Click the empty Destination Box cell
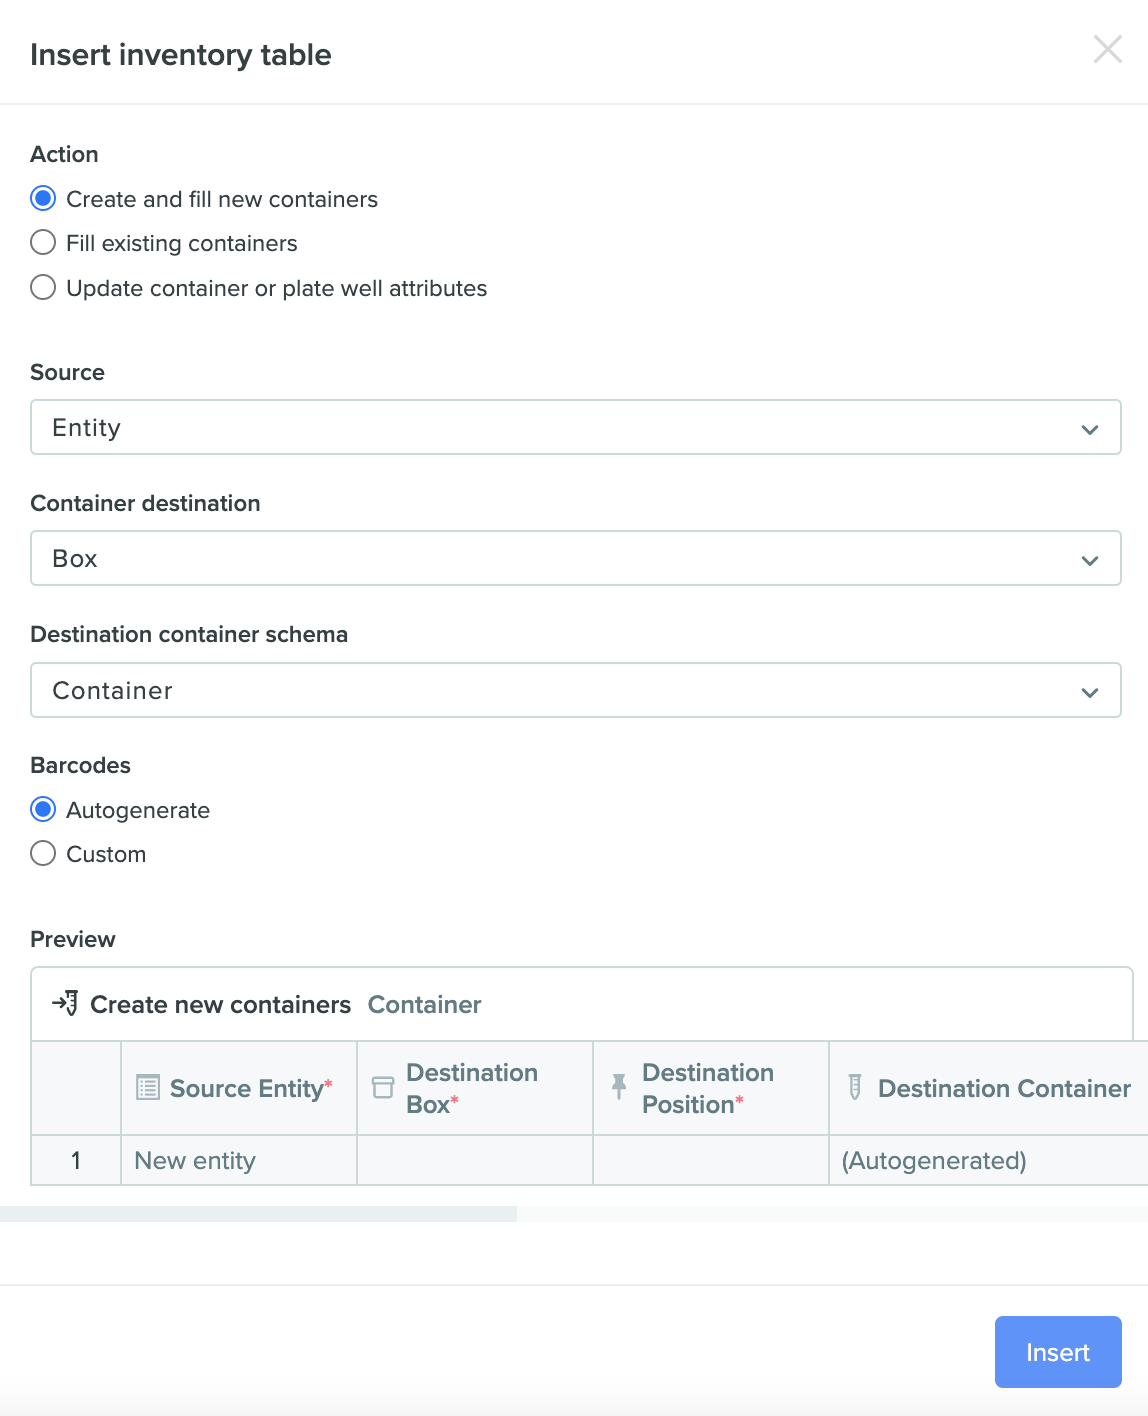The image size is (1148, 1416). pos(475,1160)
